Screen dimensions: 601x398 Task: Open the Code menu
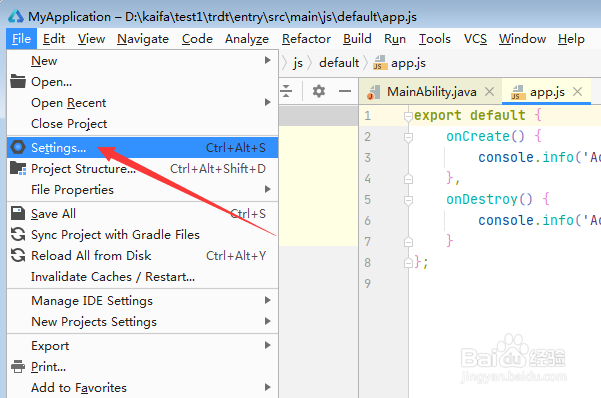197,39
